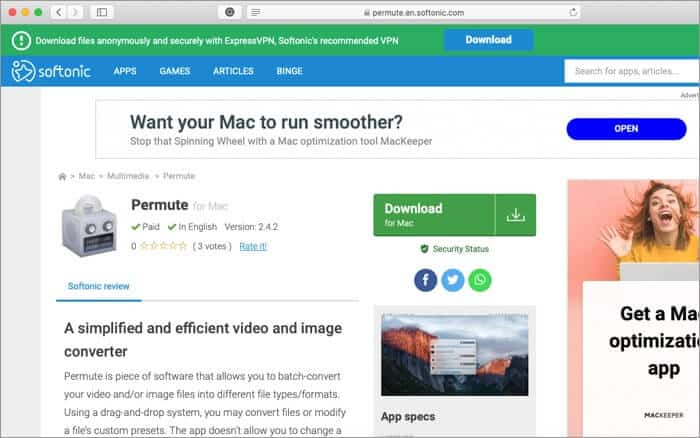This screenshot has width=700, height=438.
Task: Select the Softonic review tab
Action: [x=99, y=286]
